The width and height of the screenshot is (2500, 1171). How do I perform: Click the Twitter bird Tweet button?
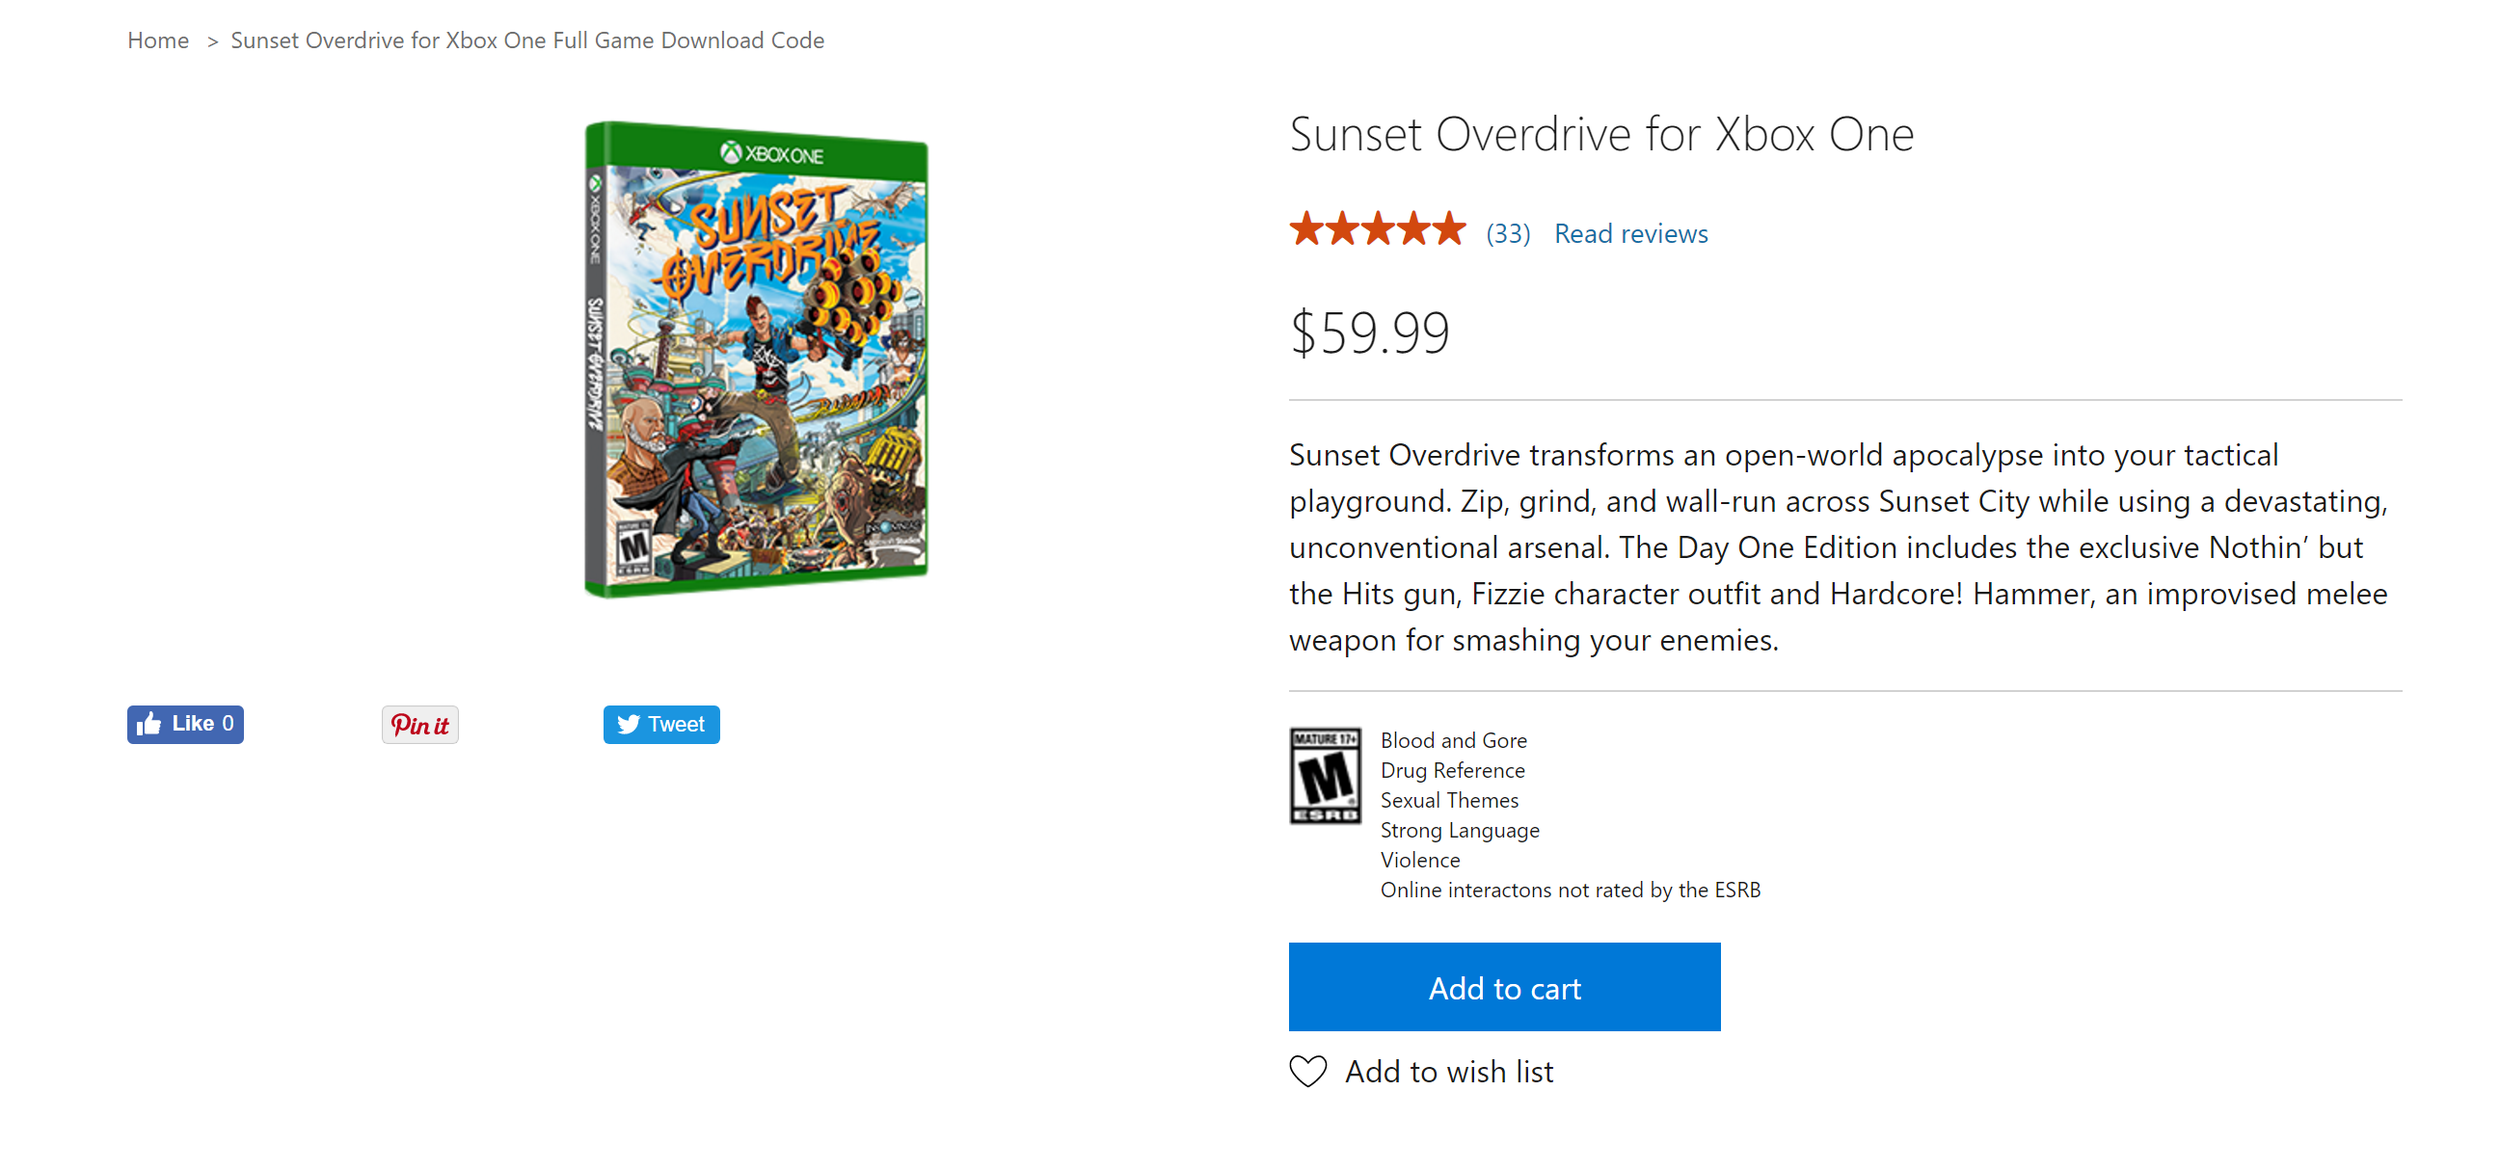pyautogui.click(x=661, y=724)
